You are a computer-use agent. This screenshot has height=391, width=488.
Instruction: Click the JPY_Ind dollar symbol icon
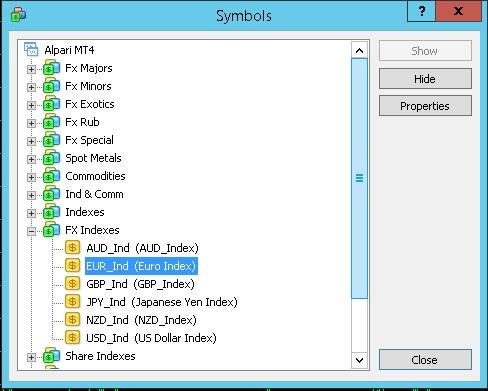(72, 302)
